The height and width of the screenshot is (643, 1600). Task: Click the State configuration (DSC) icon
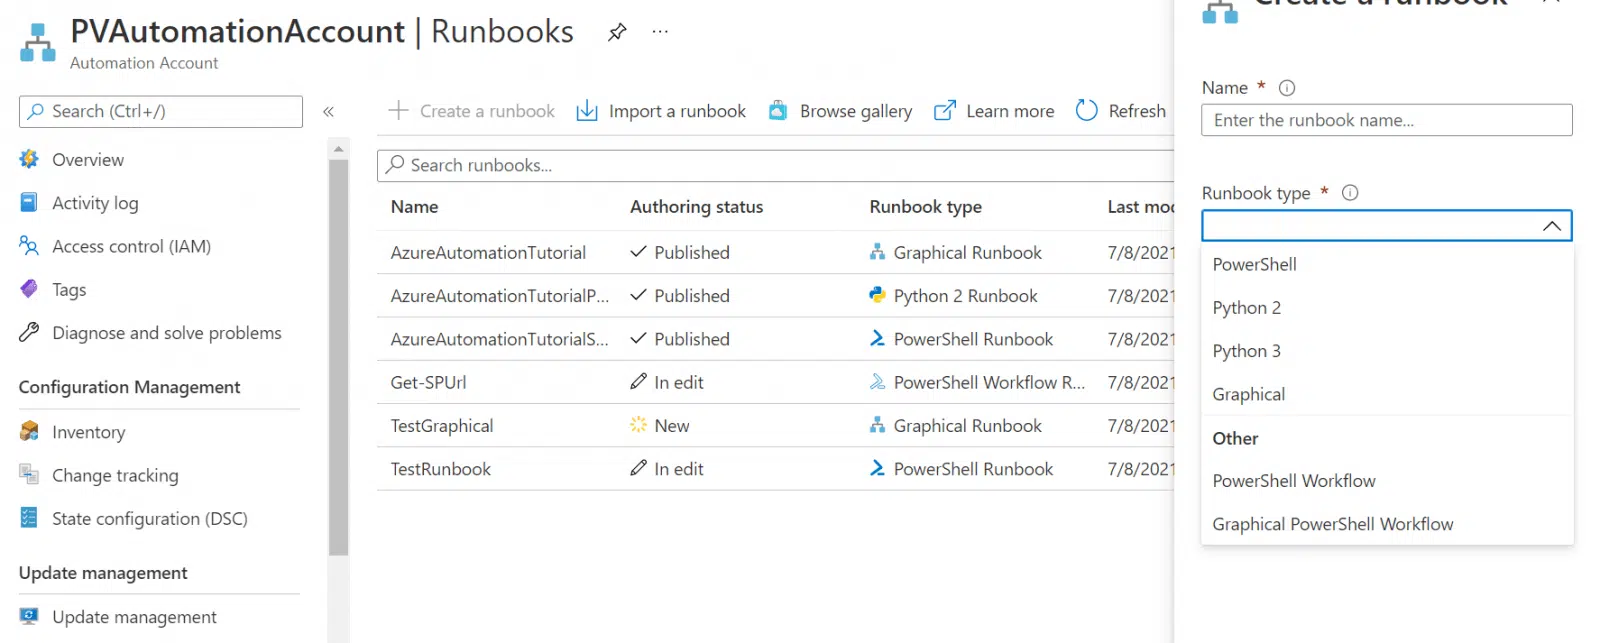point(29,517)
